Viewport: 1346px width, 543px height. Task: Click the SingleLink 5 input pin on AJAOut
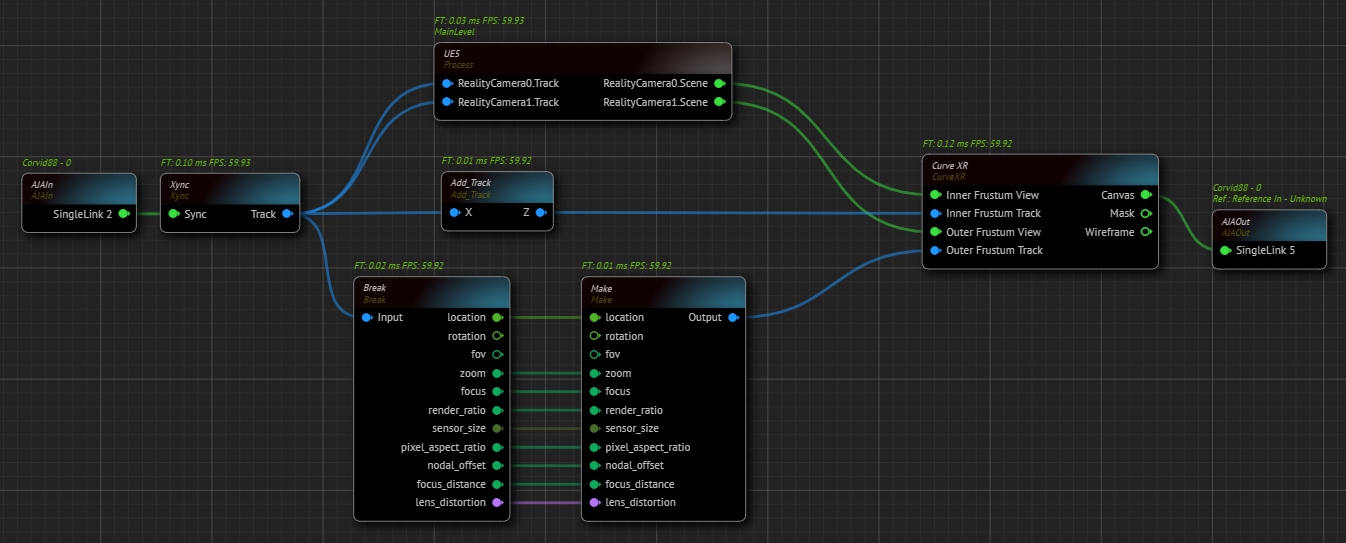coord(1225,250)
